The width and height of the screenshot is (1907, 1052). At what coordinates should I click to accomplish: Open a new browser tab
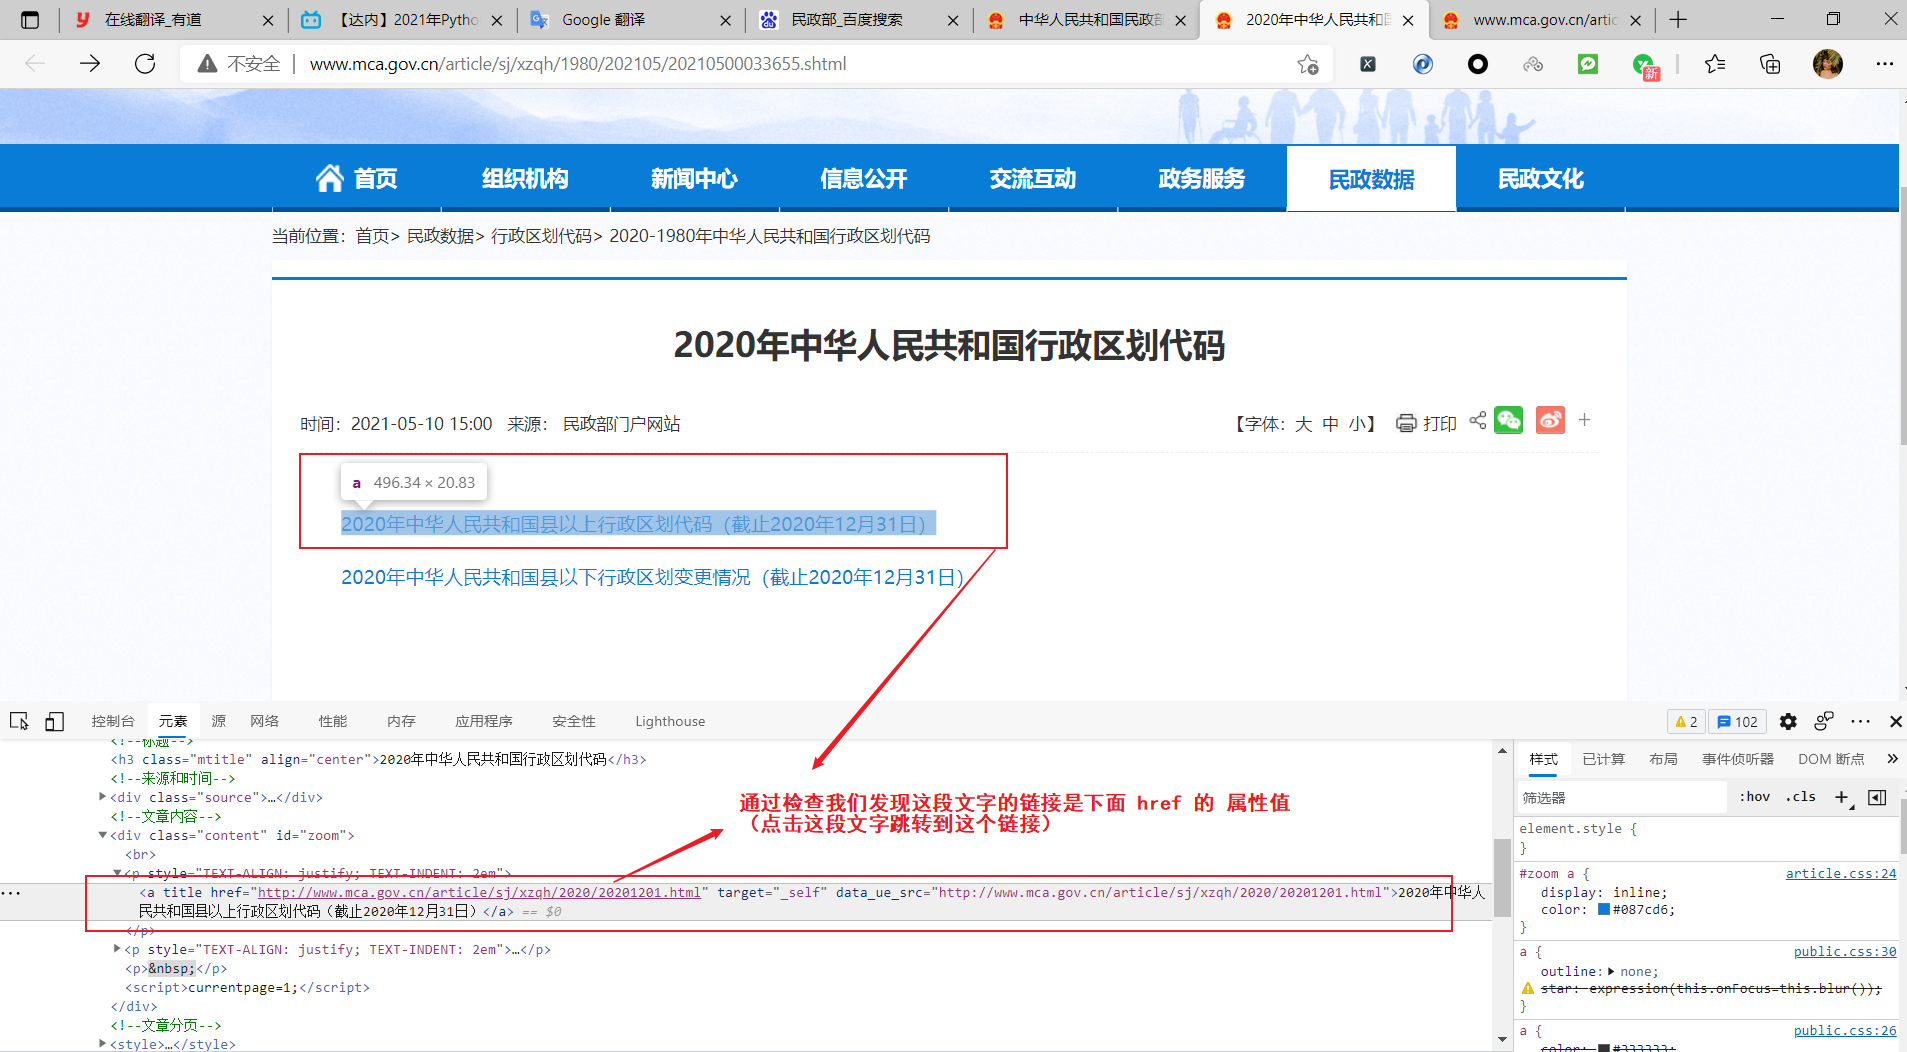pyautogui.click(x=1678, y=19)
